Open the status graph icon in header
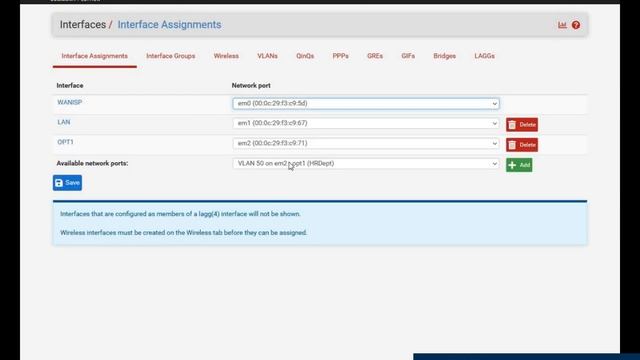The width and height of the screenshot is (640, 360). coord(562,25)
